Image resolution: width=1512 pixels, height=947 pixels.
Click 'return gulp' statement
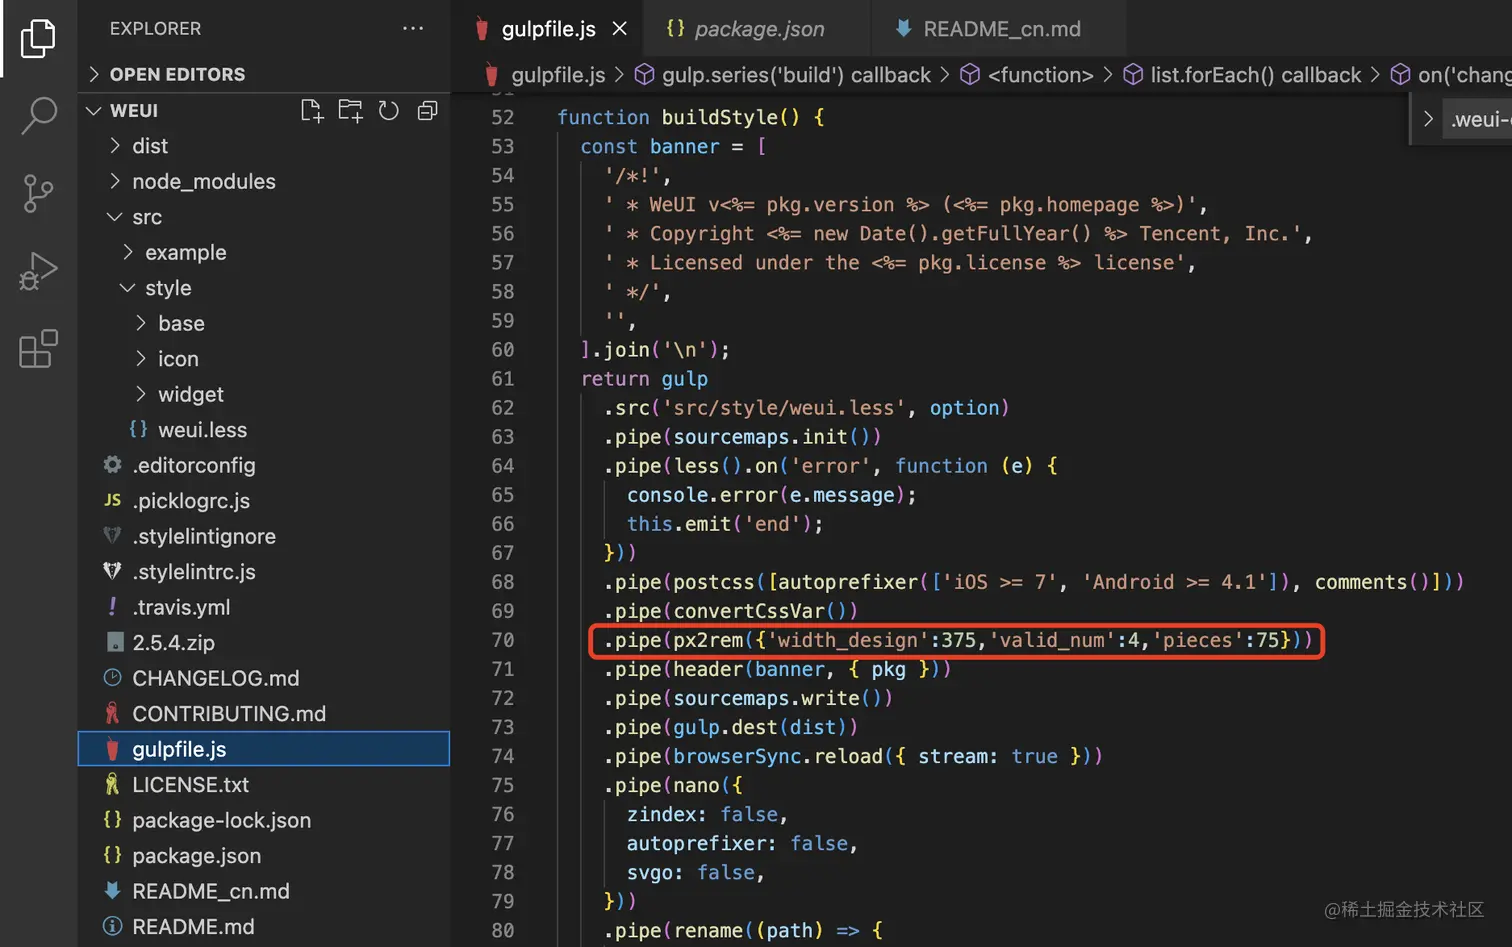(644, 379)
